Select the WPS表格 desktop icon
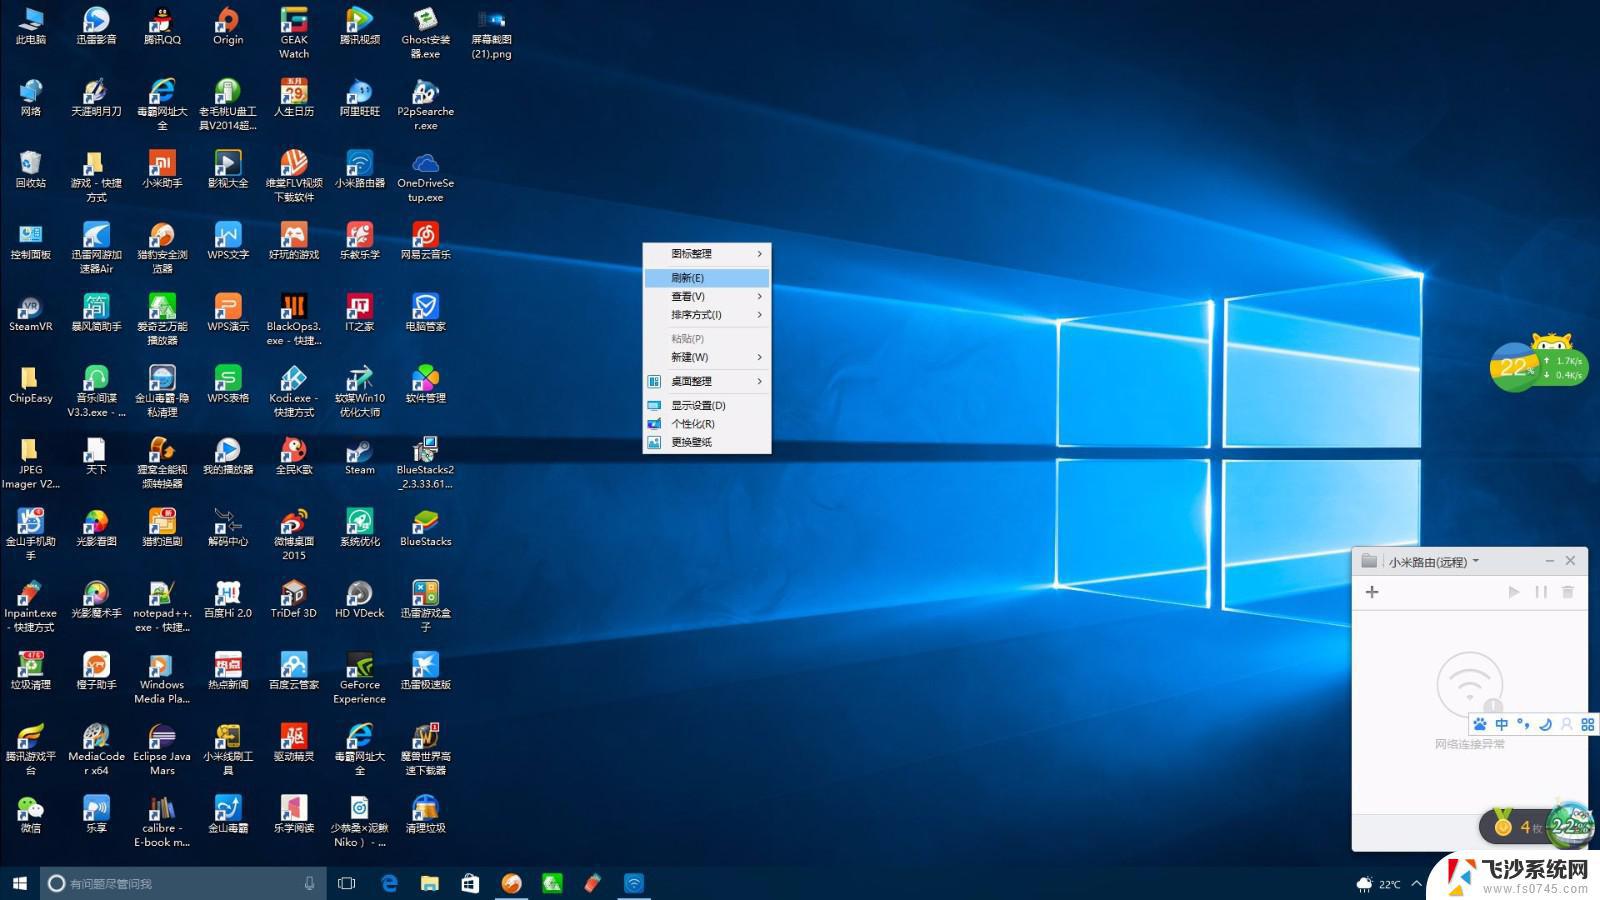Image resolution: width=1600 pixels, height=900 pixels. point(228,384)
